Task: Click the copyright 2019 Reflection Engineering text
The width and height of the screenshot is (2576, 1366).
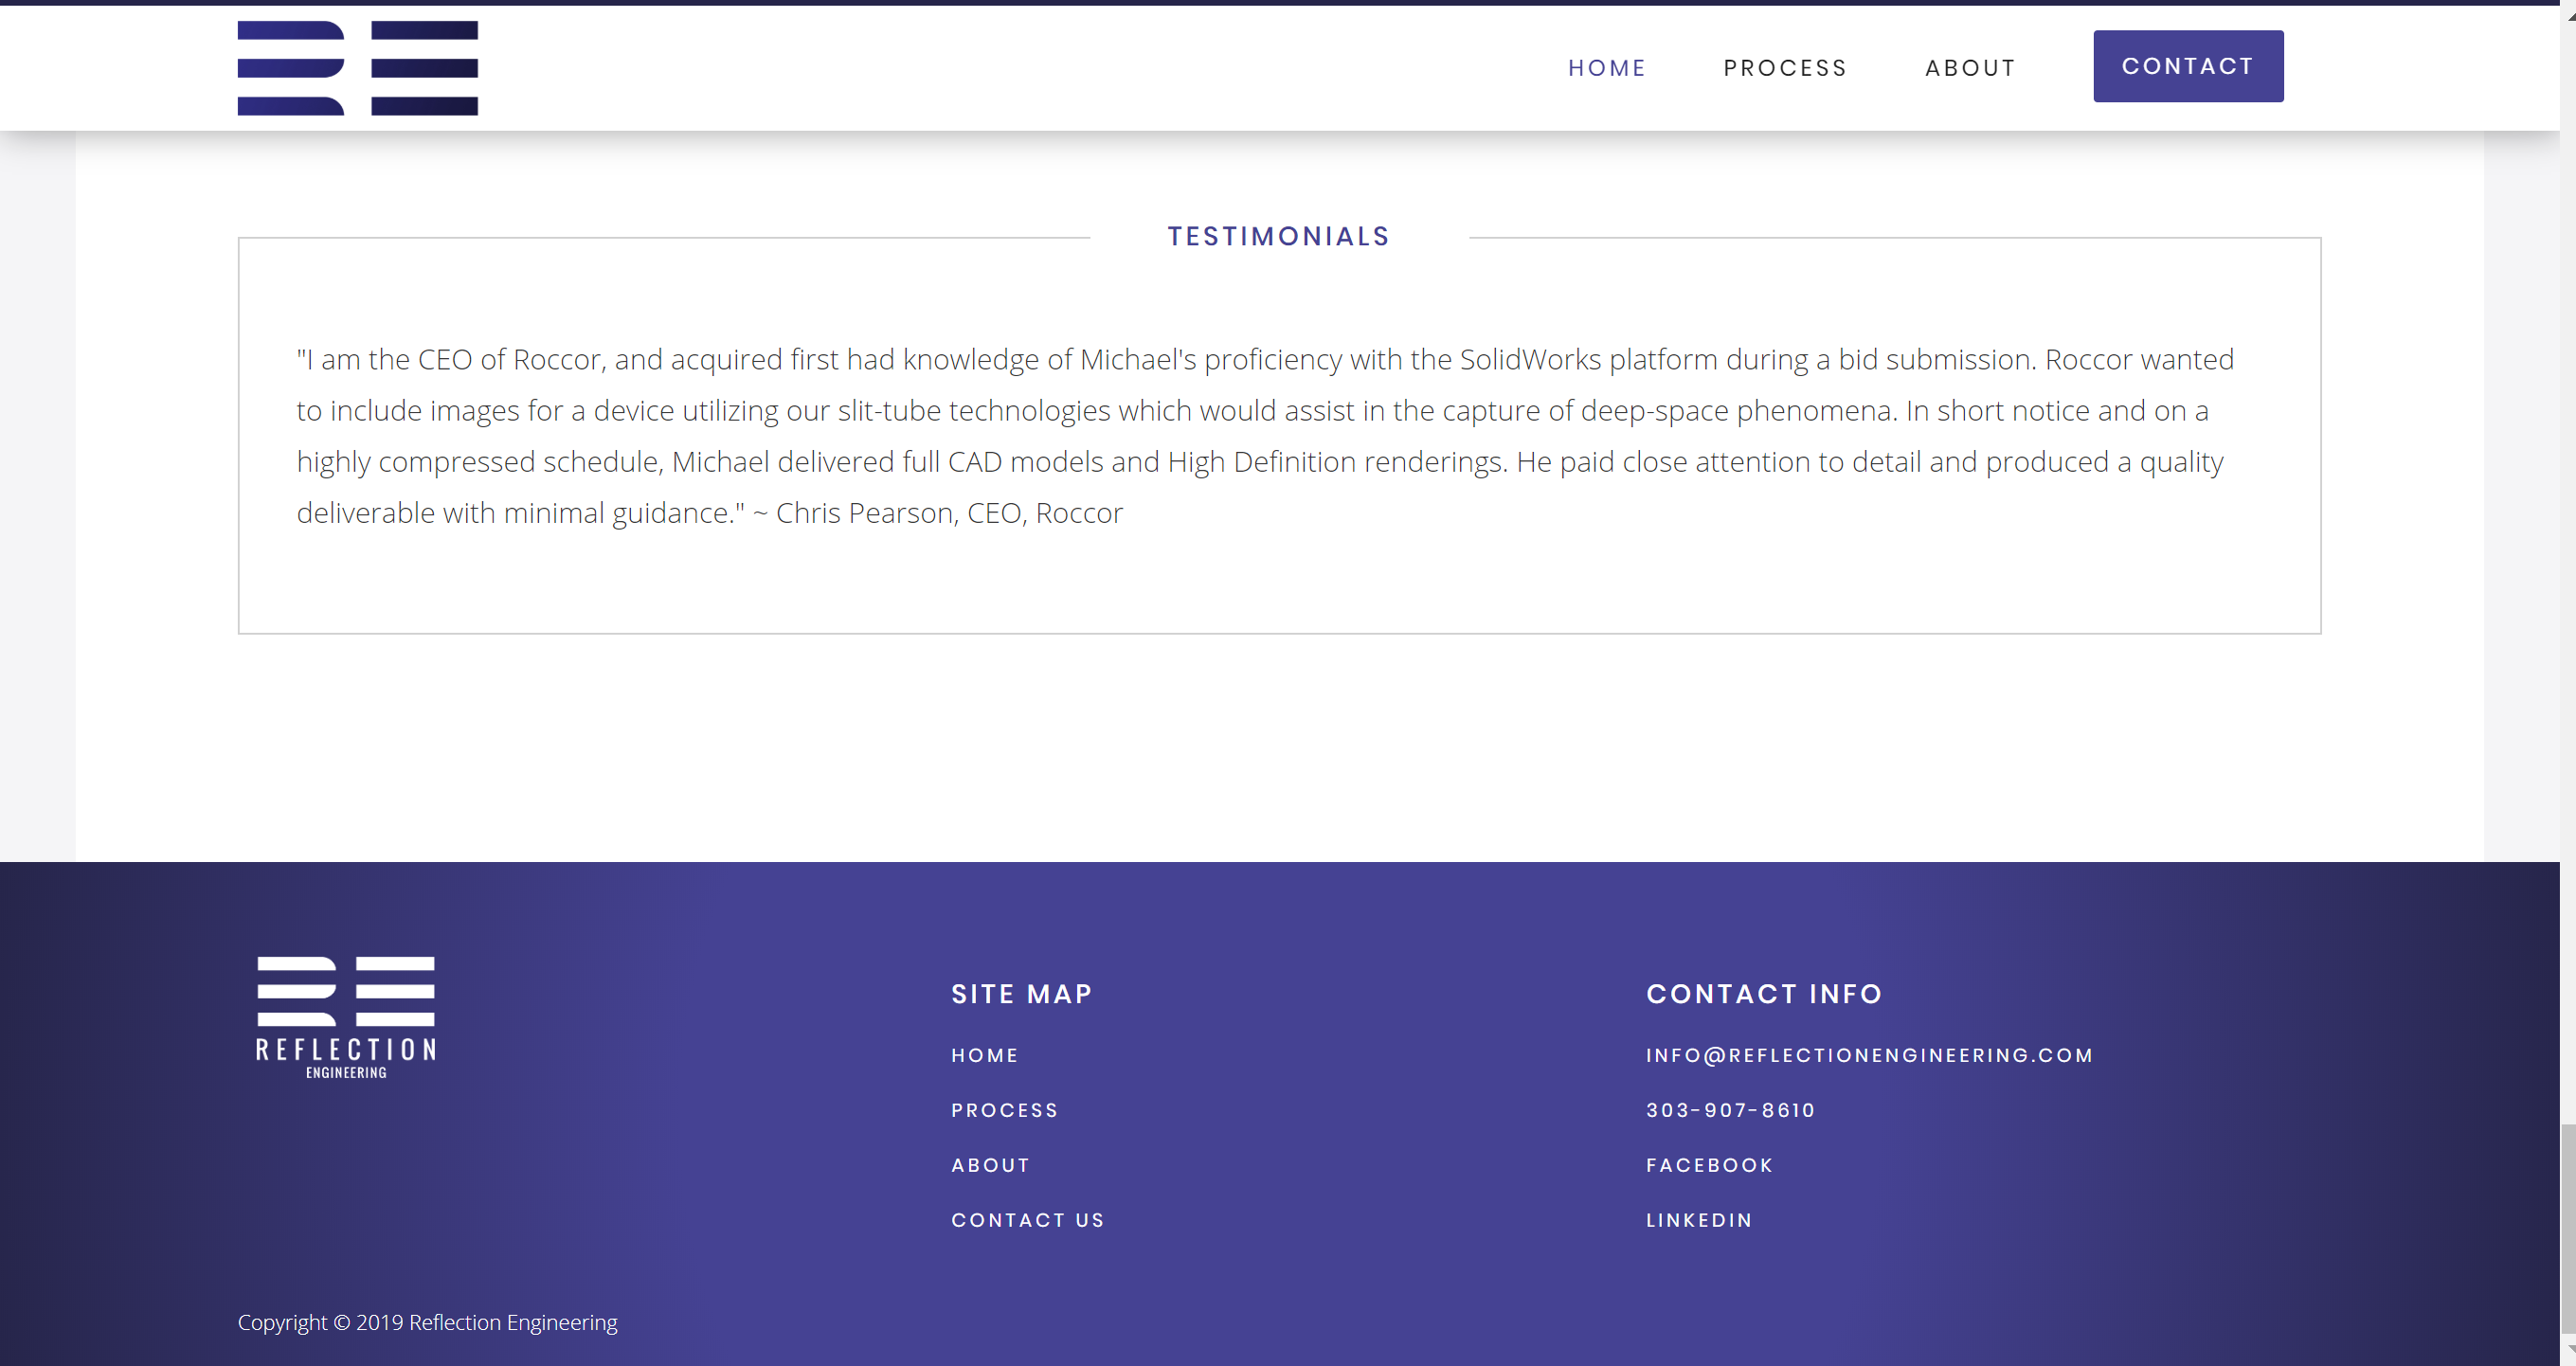Action: click(x=427, y=1322)
